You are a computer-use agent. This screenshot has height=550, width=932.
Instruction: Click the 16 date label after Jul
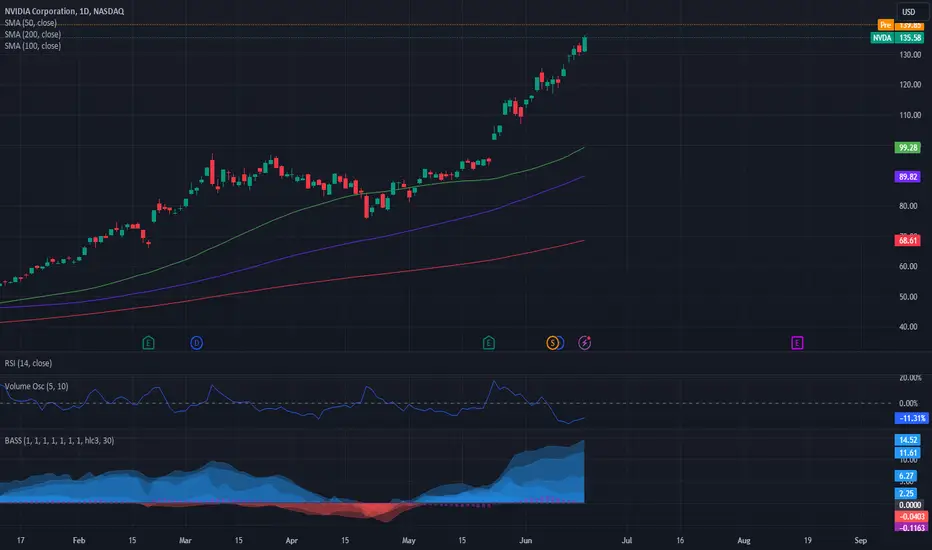tap(680, 541)
